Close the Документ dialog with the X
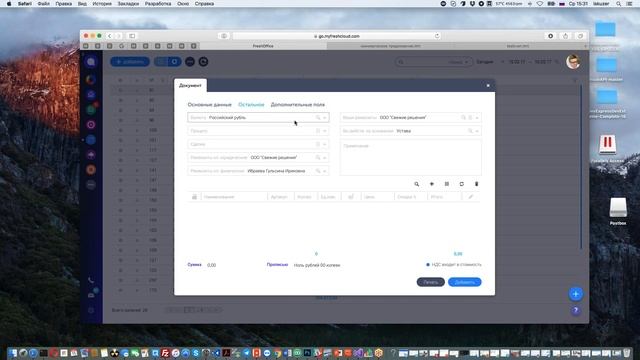The height and width of the screenshot is (360, 640). tap(488, 86)
